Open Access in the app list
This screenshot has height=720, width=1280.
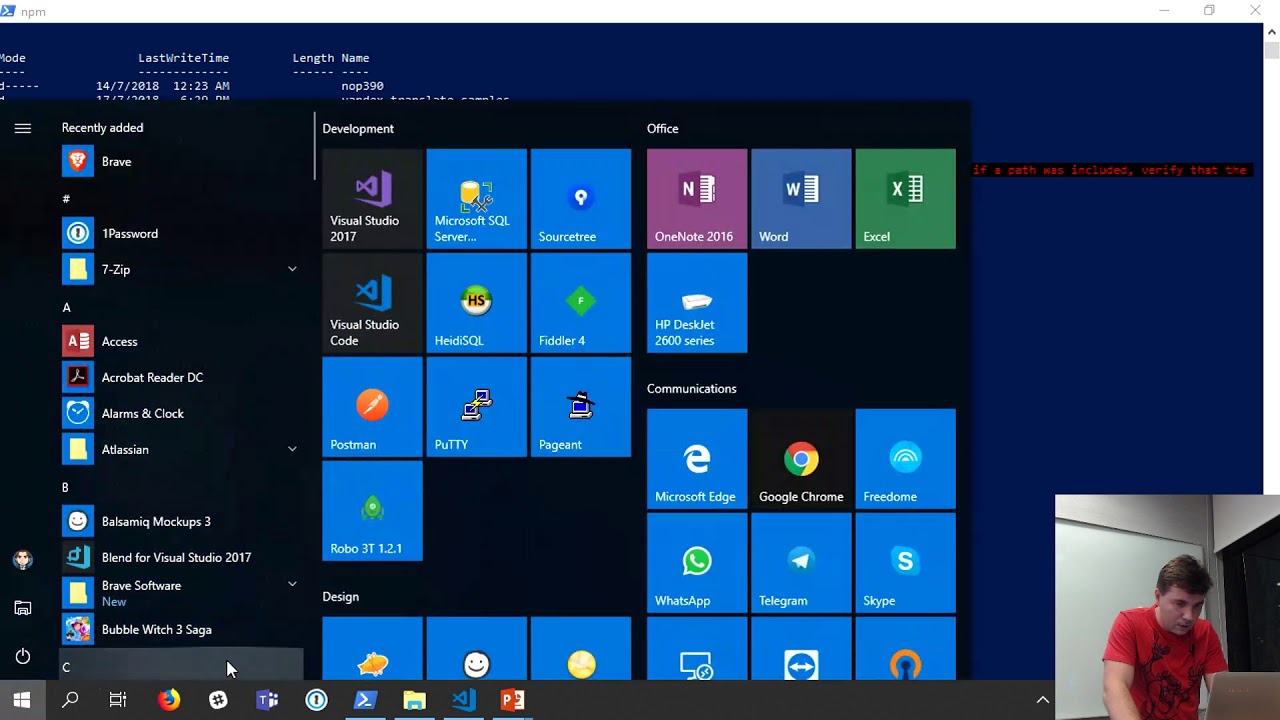click(181, 341)
